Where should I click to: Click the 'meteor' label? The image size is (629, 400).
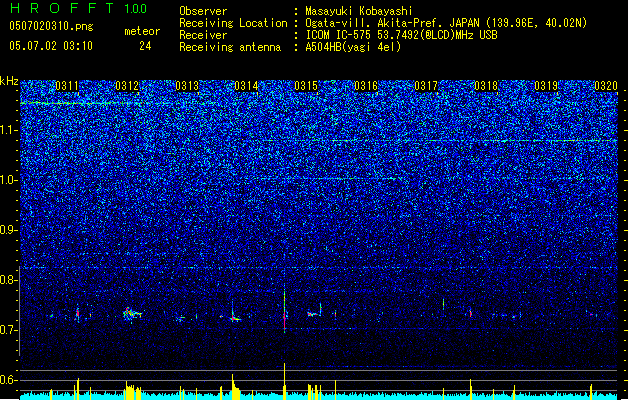click(142, 31)
